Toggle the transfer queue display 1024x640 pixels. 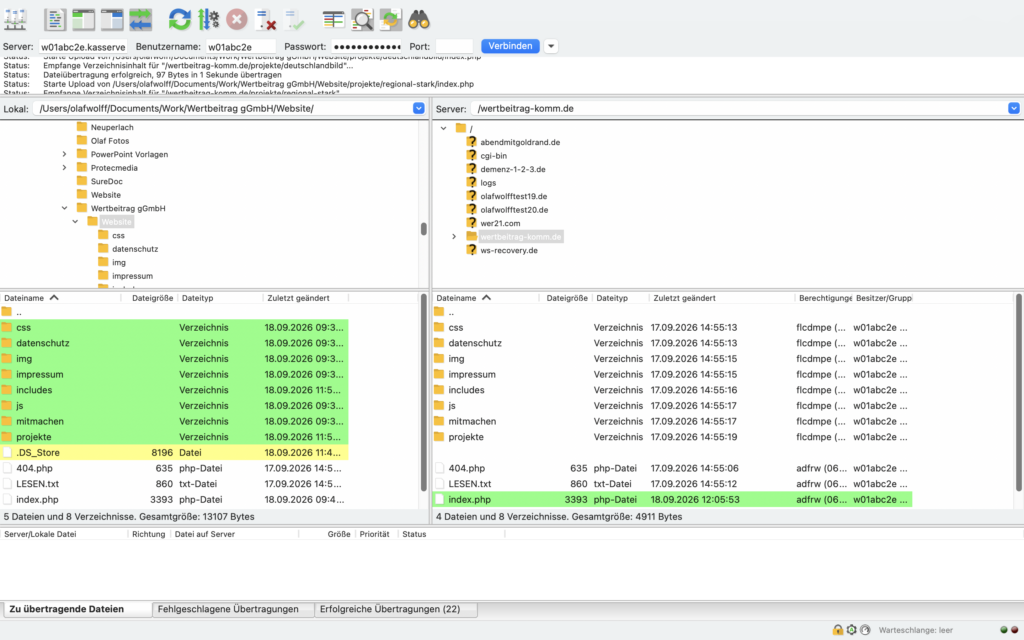[140, 20]
